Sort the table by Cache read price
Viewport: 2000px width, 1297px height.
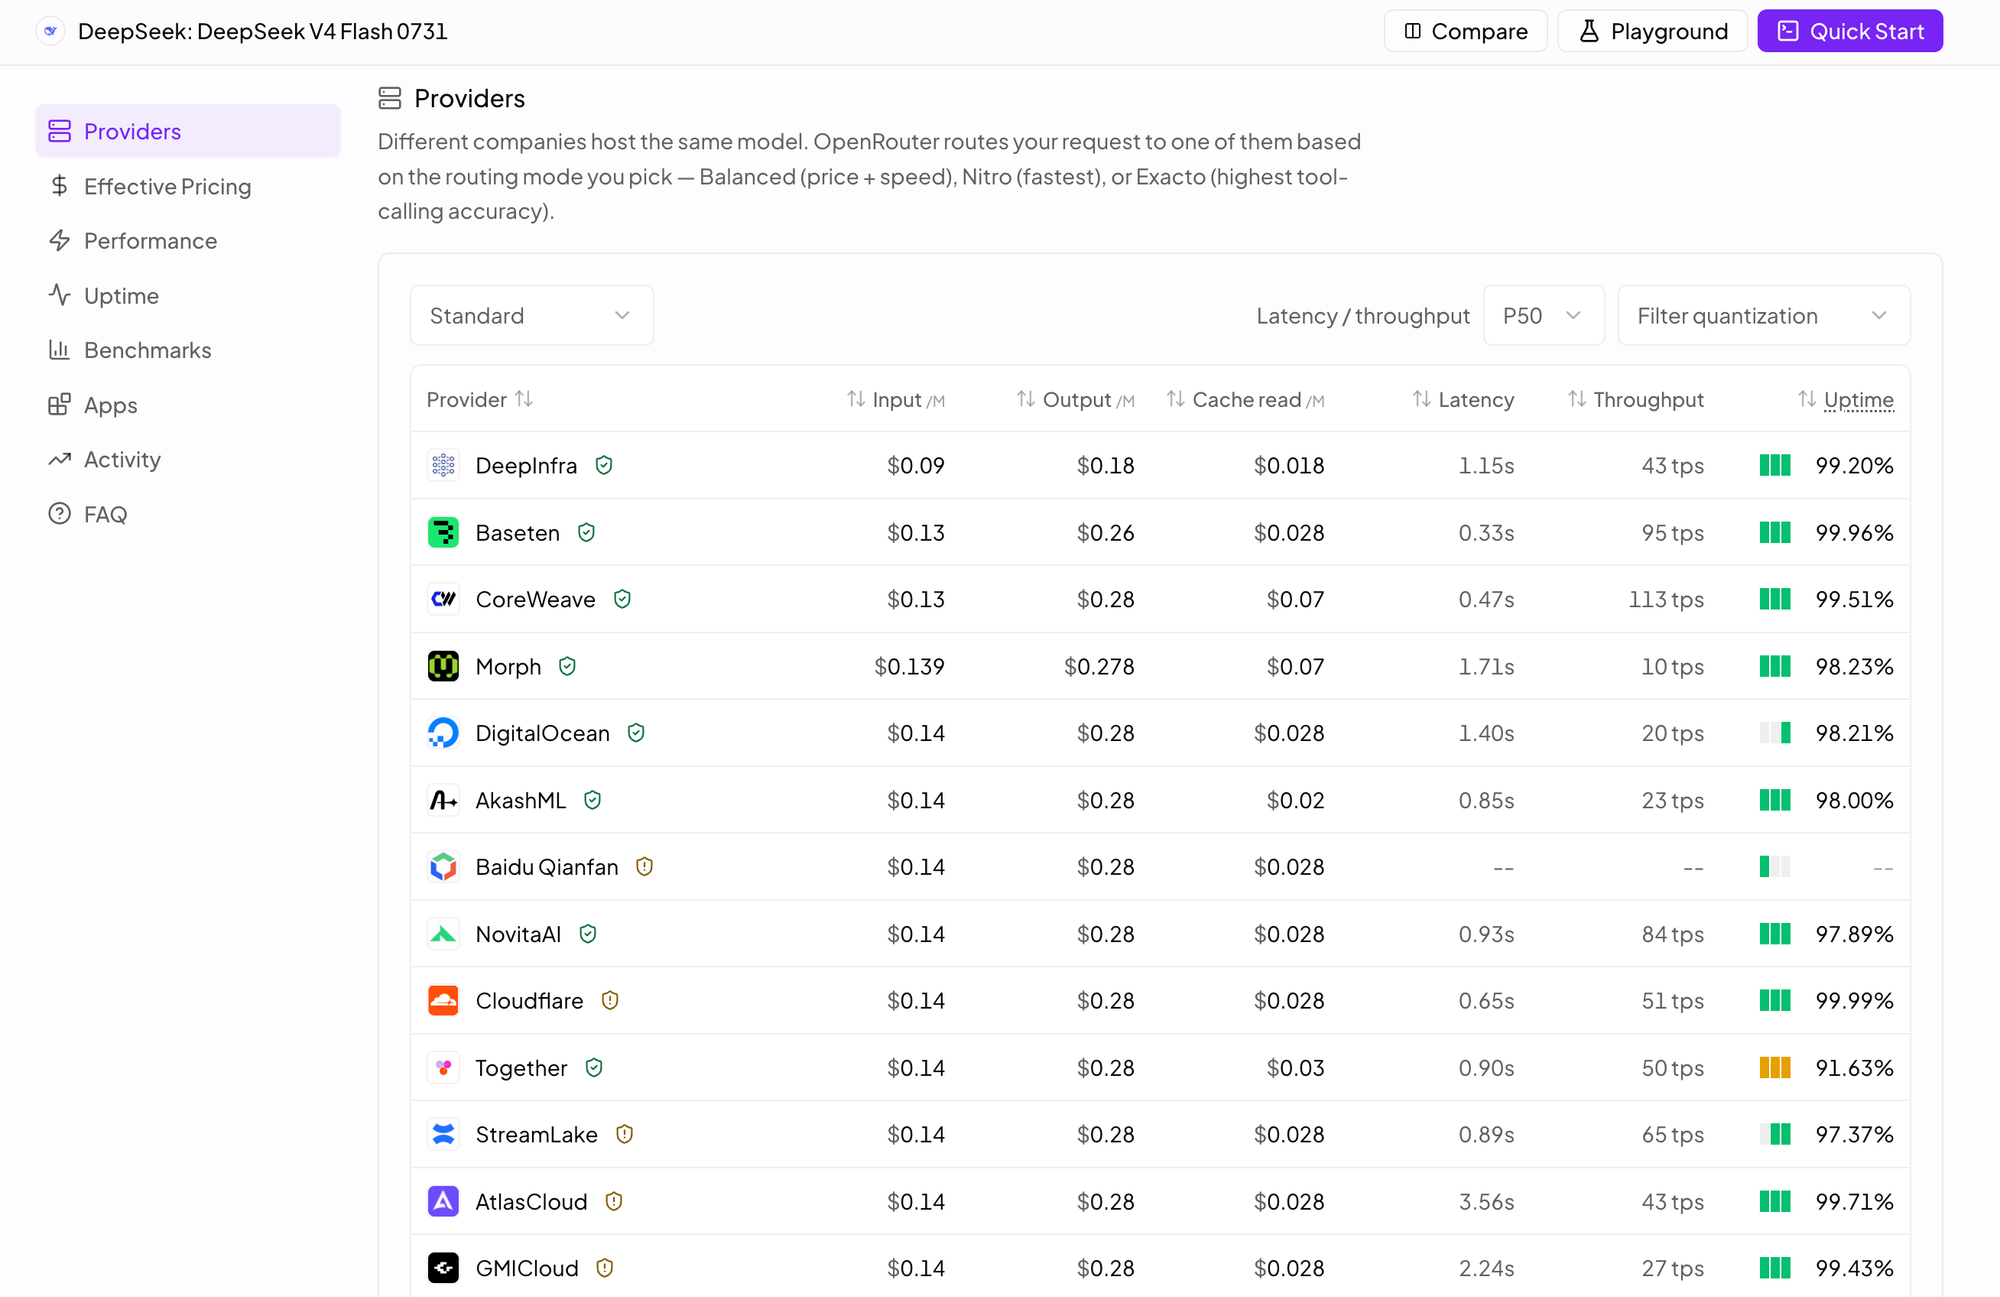point(1245,400)
